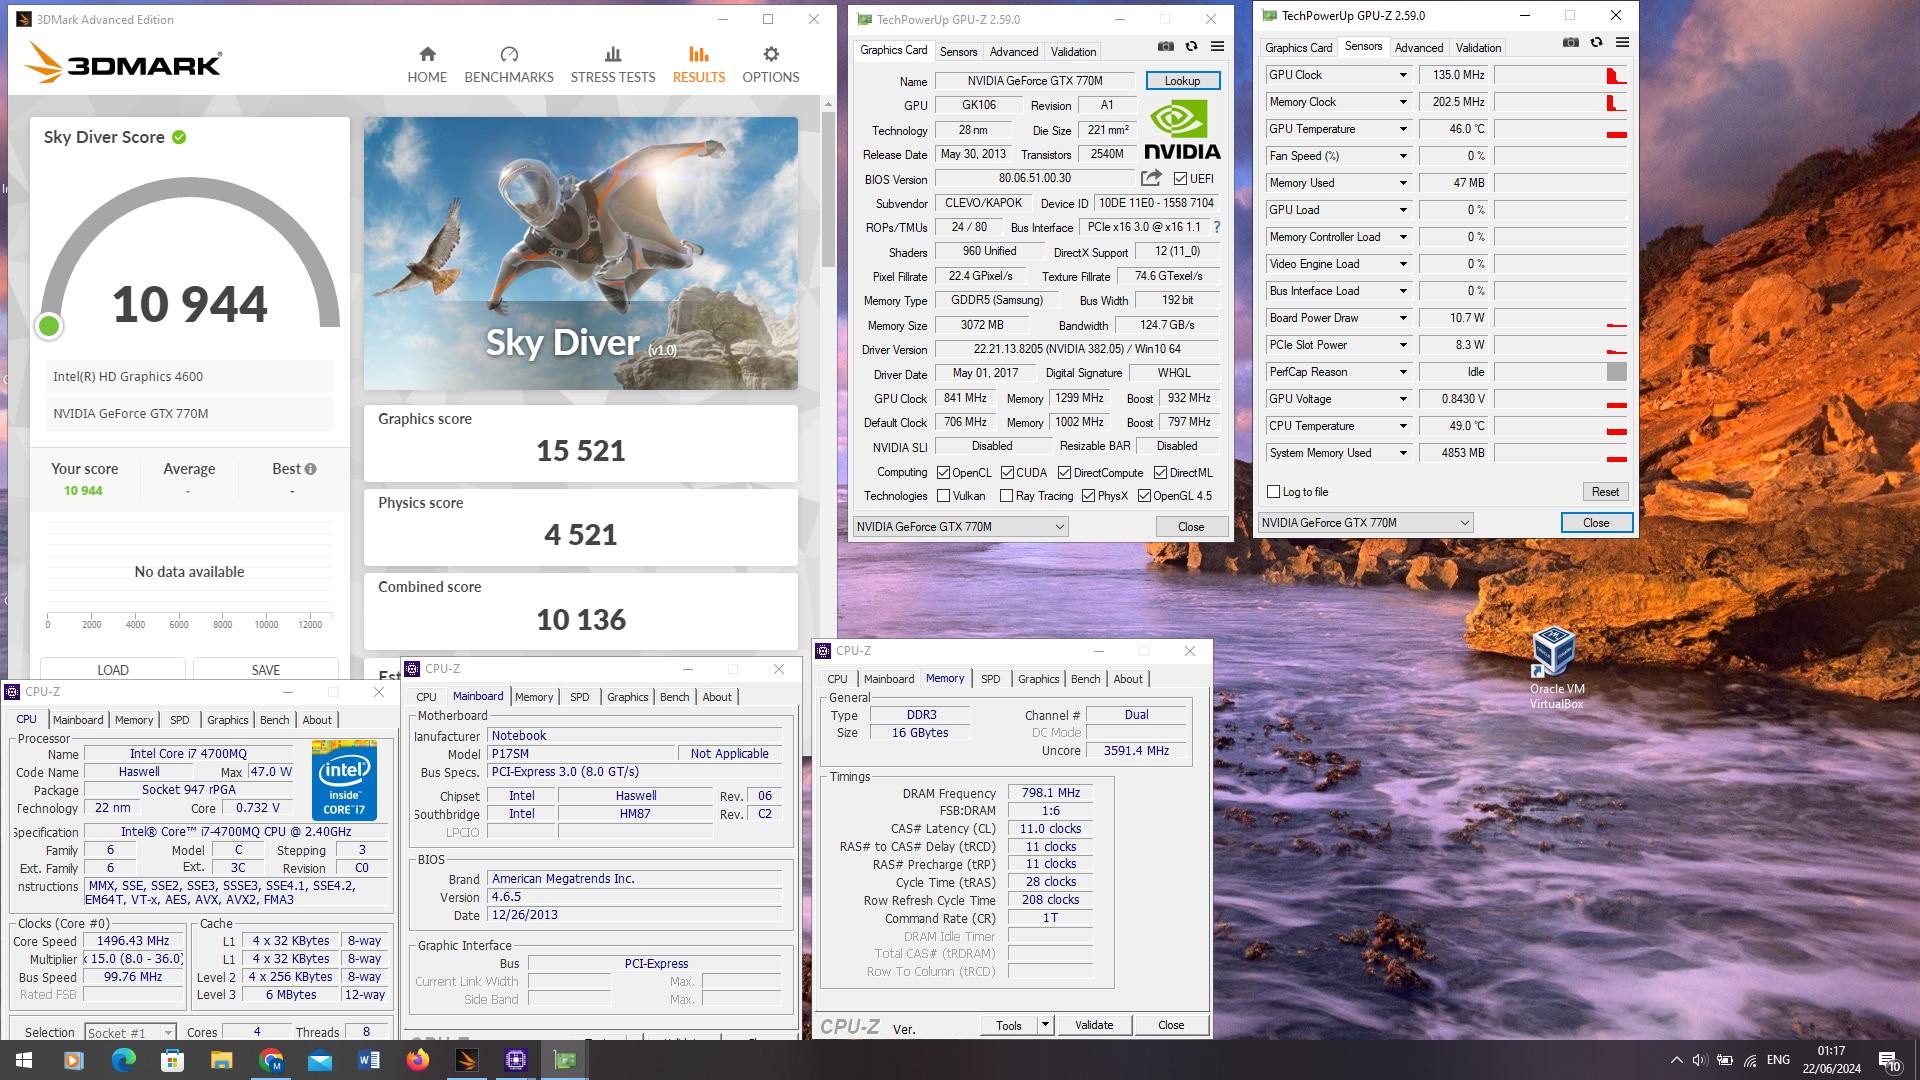Click the screenshot camera icon in left GPU-Z
The image size is (1920, 1080).
pos(1166,46)
